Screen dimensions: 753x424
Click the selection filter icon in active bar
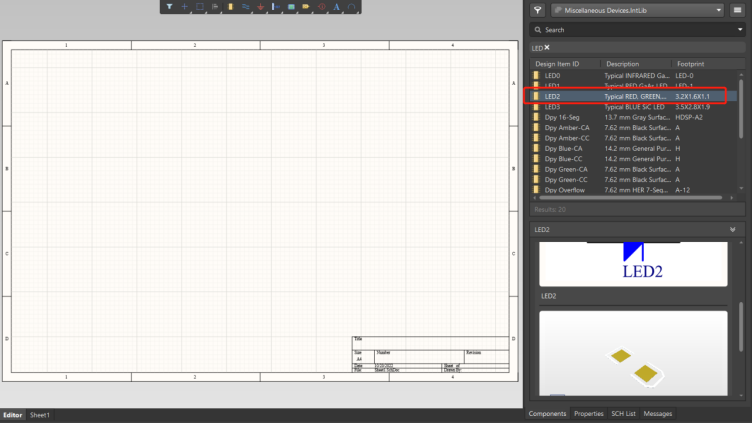[x=169, y=7]
